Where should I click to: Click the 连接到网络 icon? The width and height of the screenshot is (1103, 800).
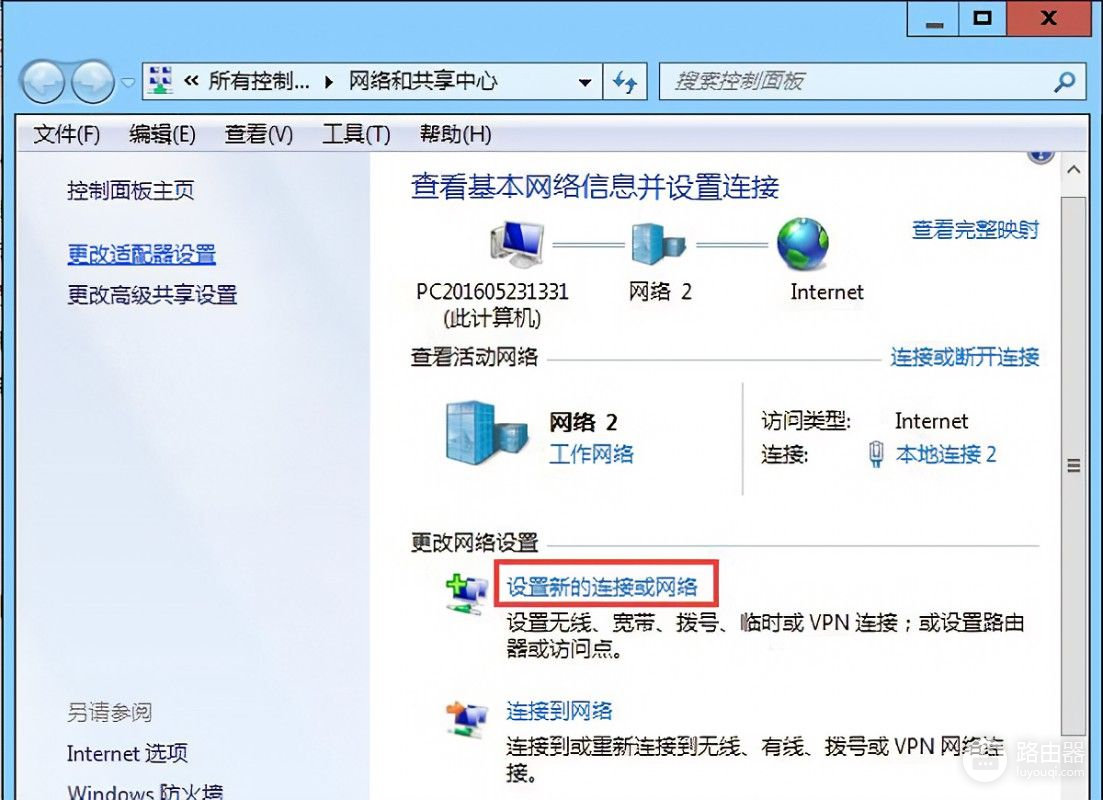(466, 719)
